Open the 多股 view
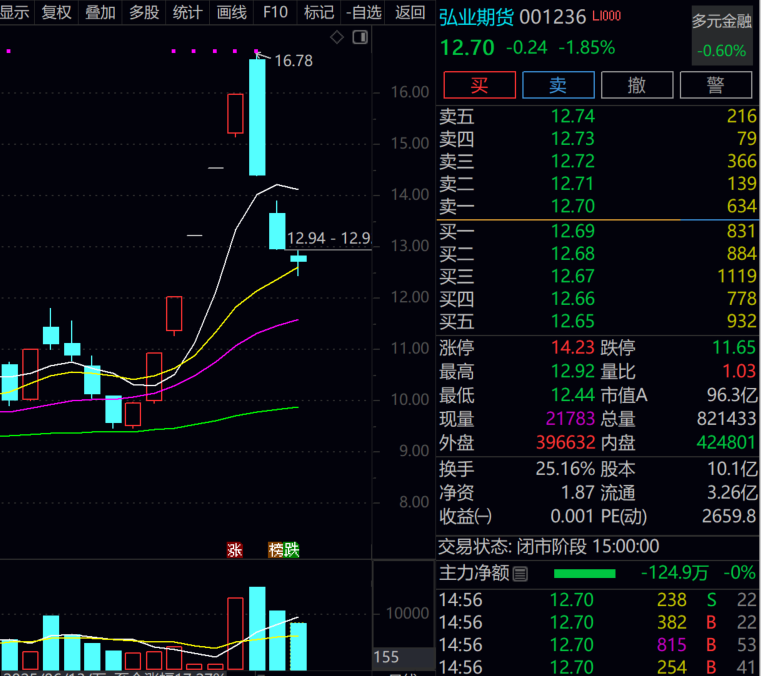The width and height of the screenshot is (761, 676). click(144, 12)
